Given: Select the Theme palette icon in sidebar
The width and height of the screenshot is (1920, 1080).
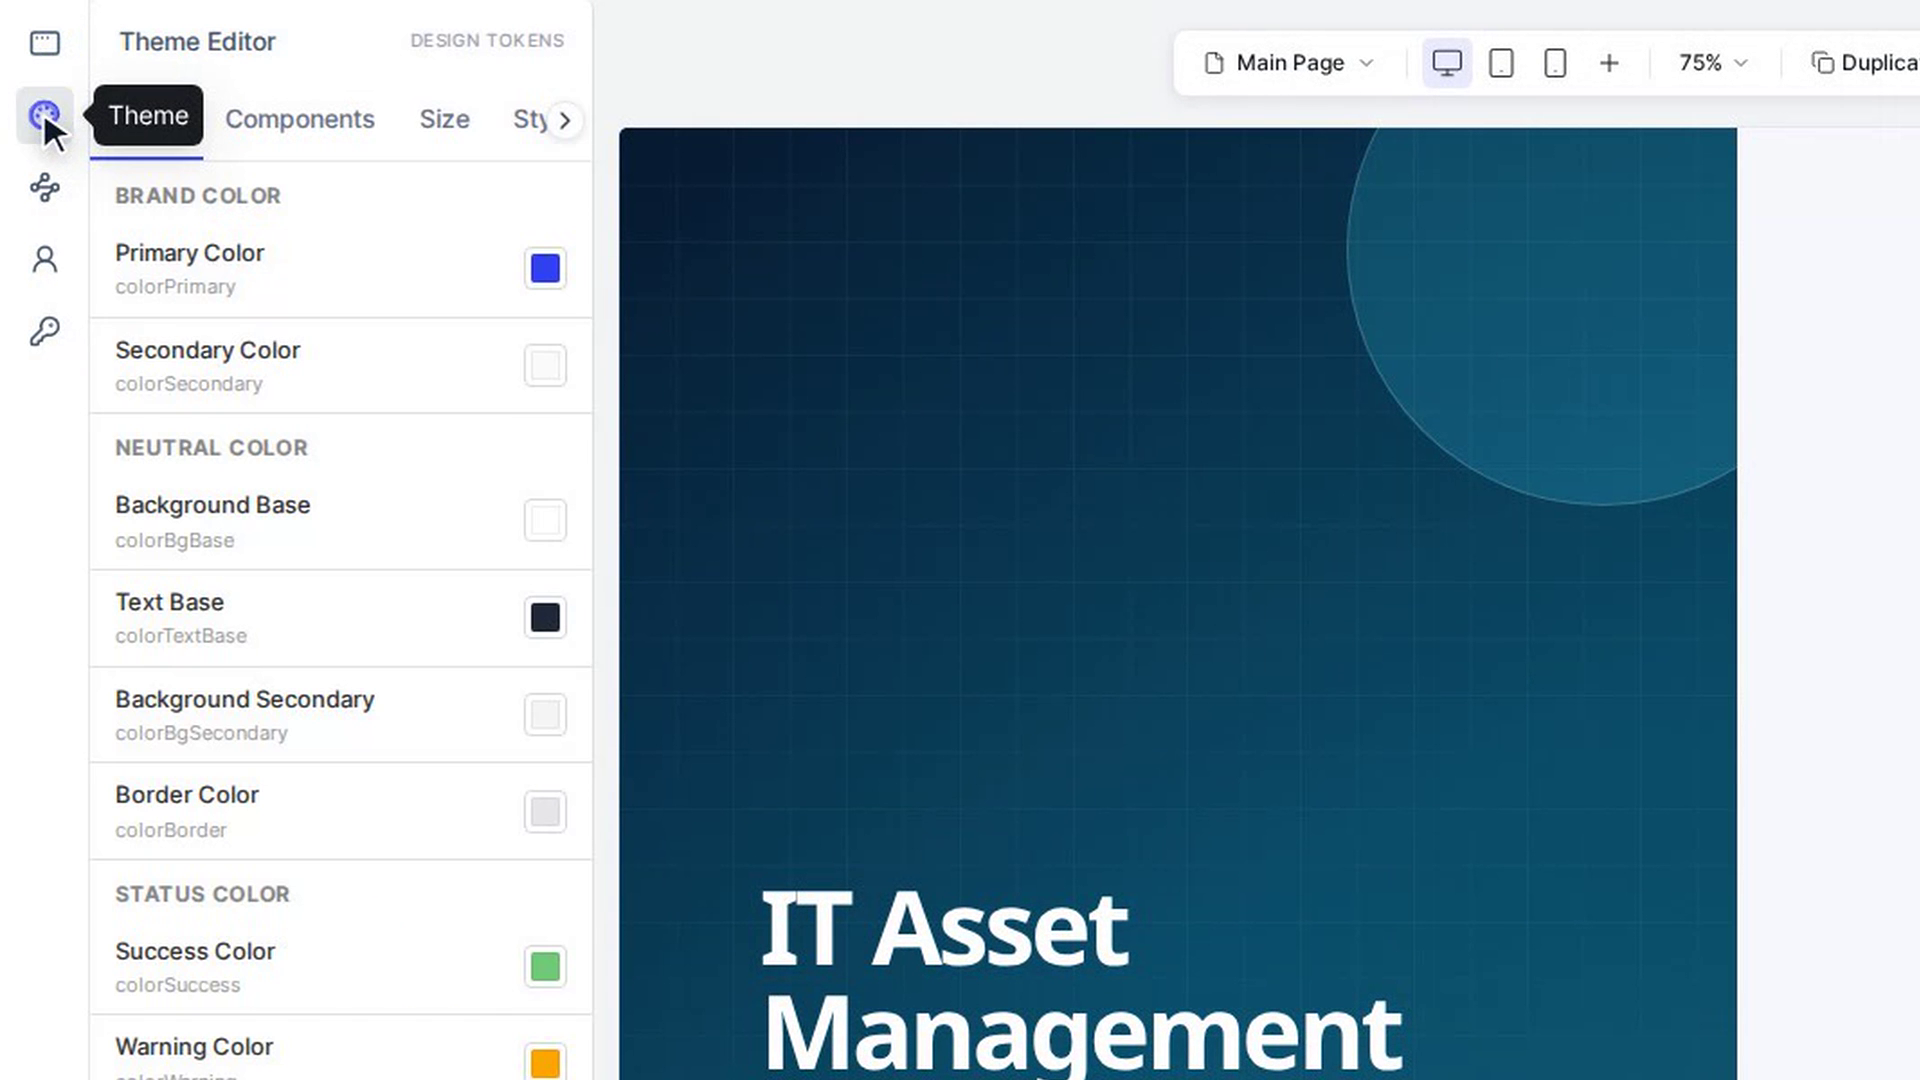Looking at the screenshot, I should (x=44, y=115).
